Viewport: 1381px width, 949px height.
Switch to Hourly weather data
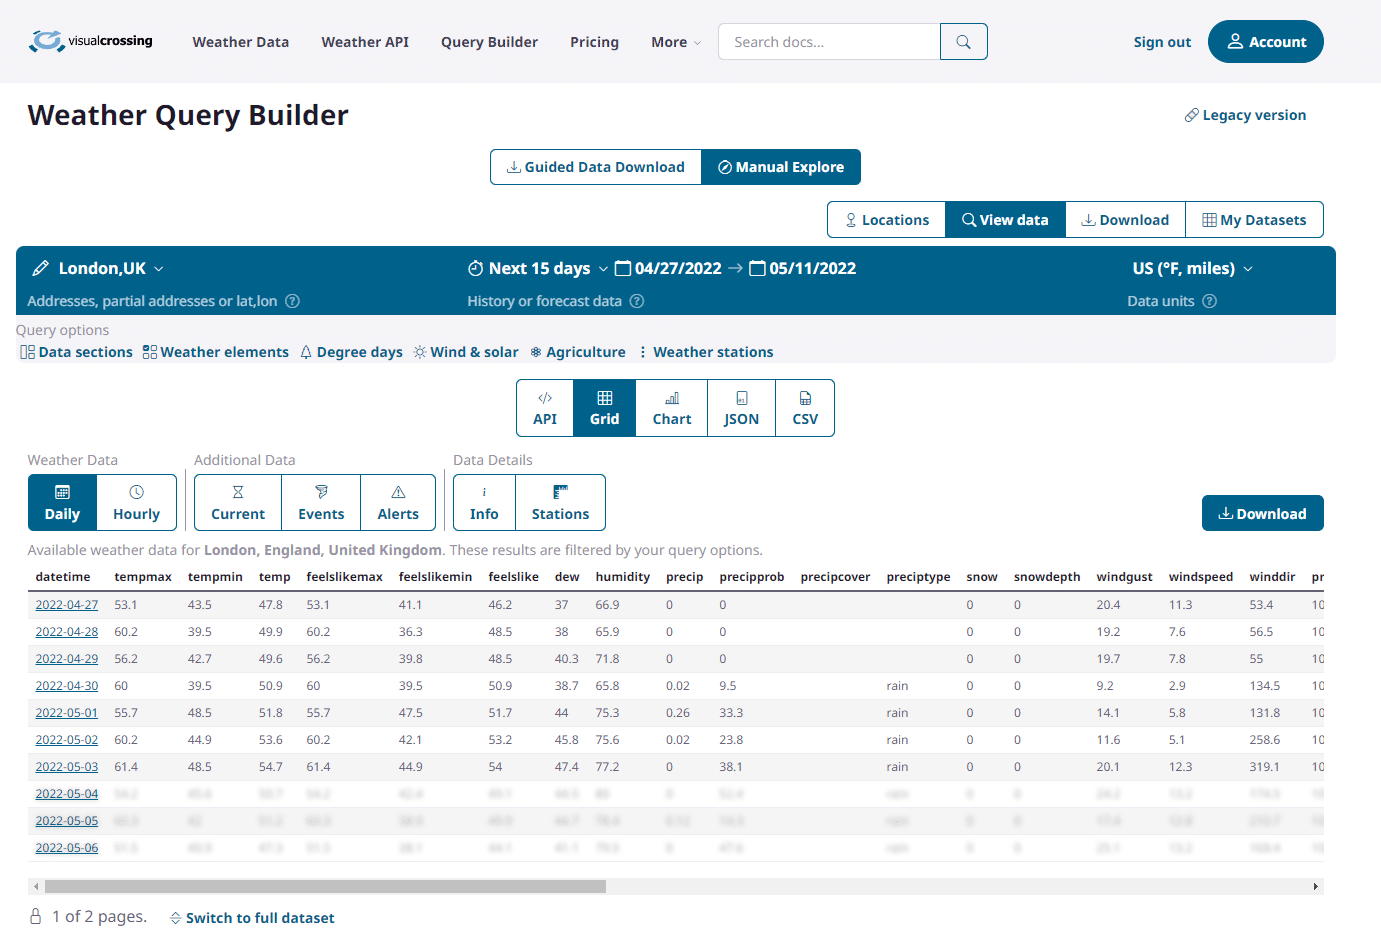click(x=136, y=502)
